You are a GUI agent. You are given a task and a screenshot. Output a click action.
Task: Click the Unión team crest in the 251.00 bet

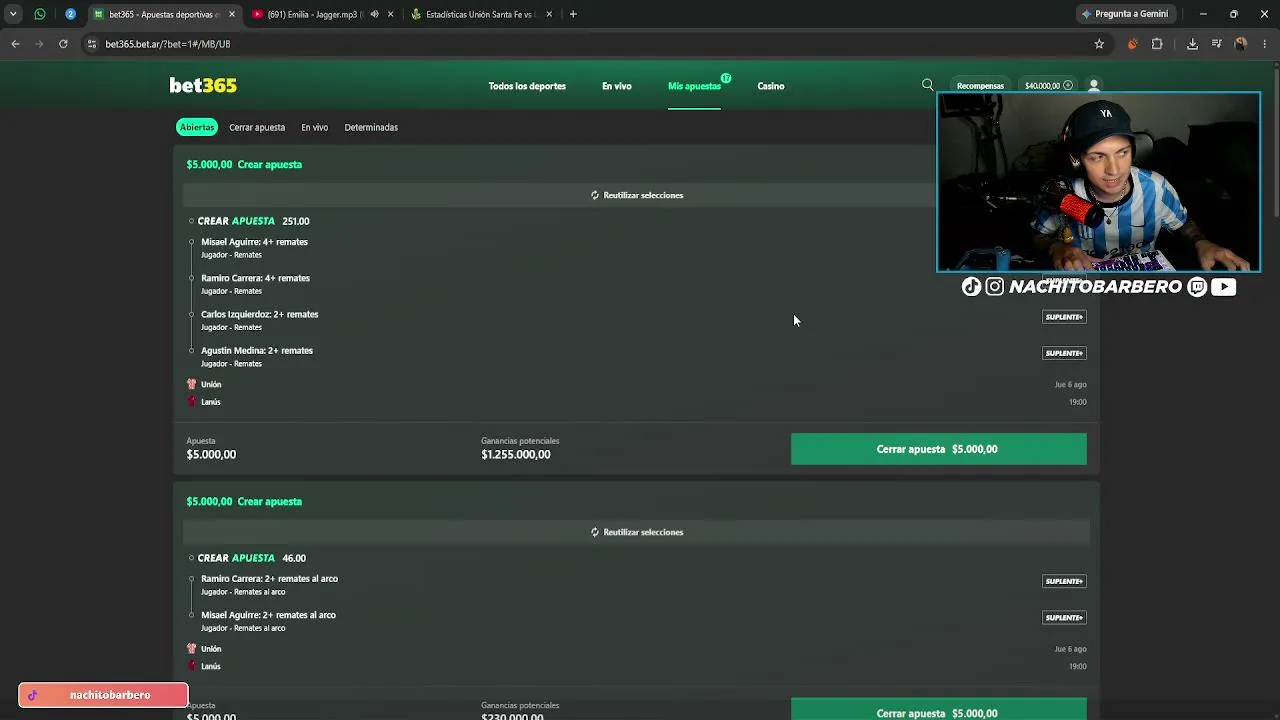coord(192,384)
